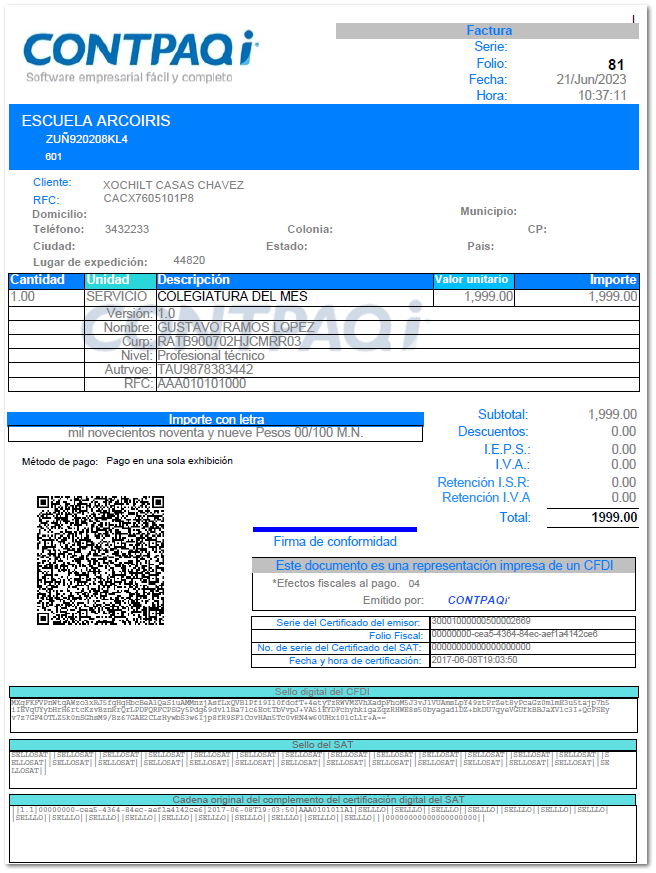
Task: Click the Retención I.V.A label
Action: [x=486, y=498]
